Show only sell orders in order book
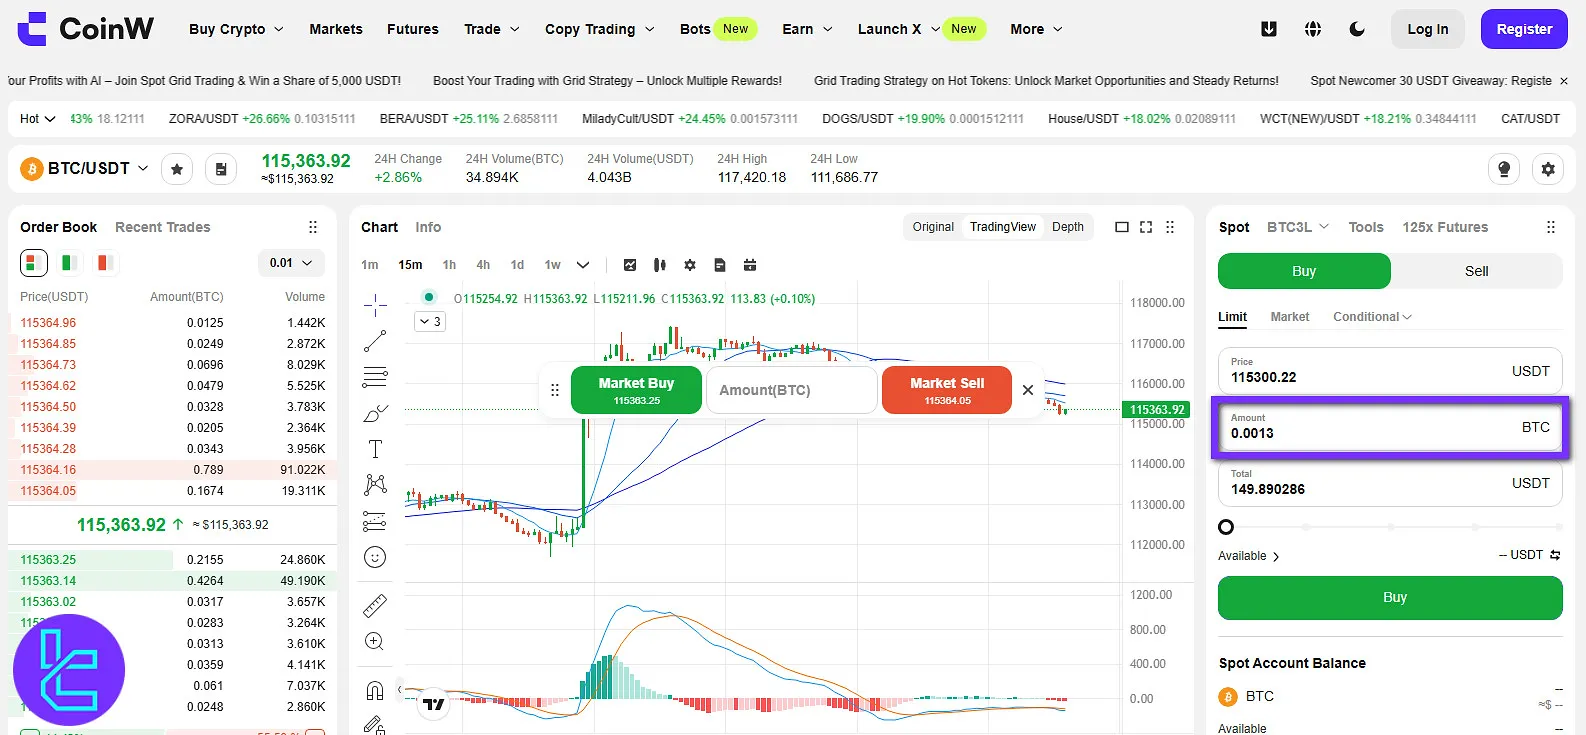This screenshot has height=735, width=1586. click(x=104, y=263)
